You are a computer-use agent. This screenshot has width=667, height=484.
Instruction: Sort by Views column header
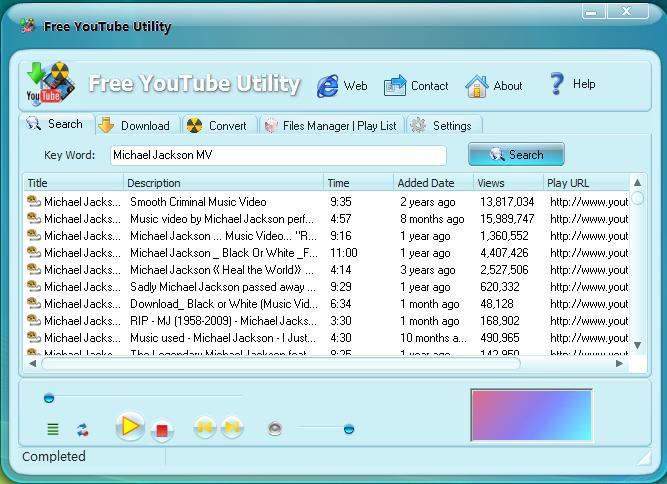click(x=508, y=183)
